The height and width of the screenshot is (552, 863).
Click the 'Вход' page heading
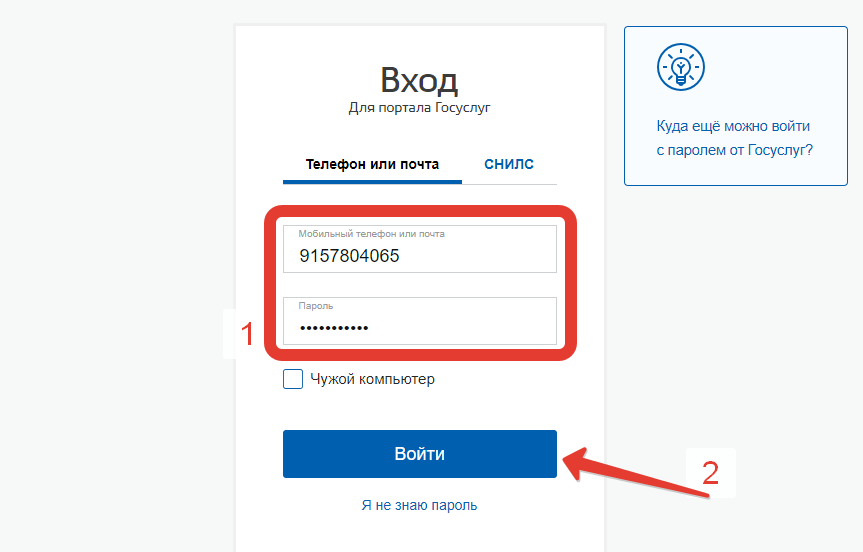click(x=419, y=79)
